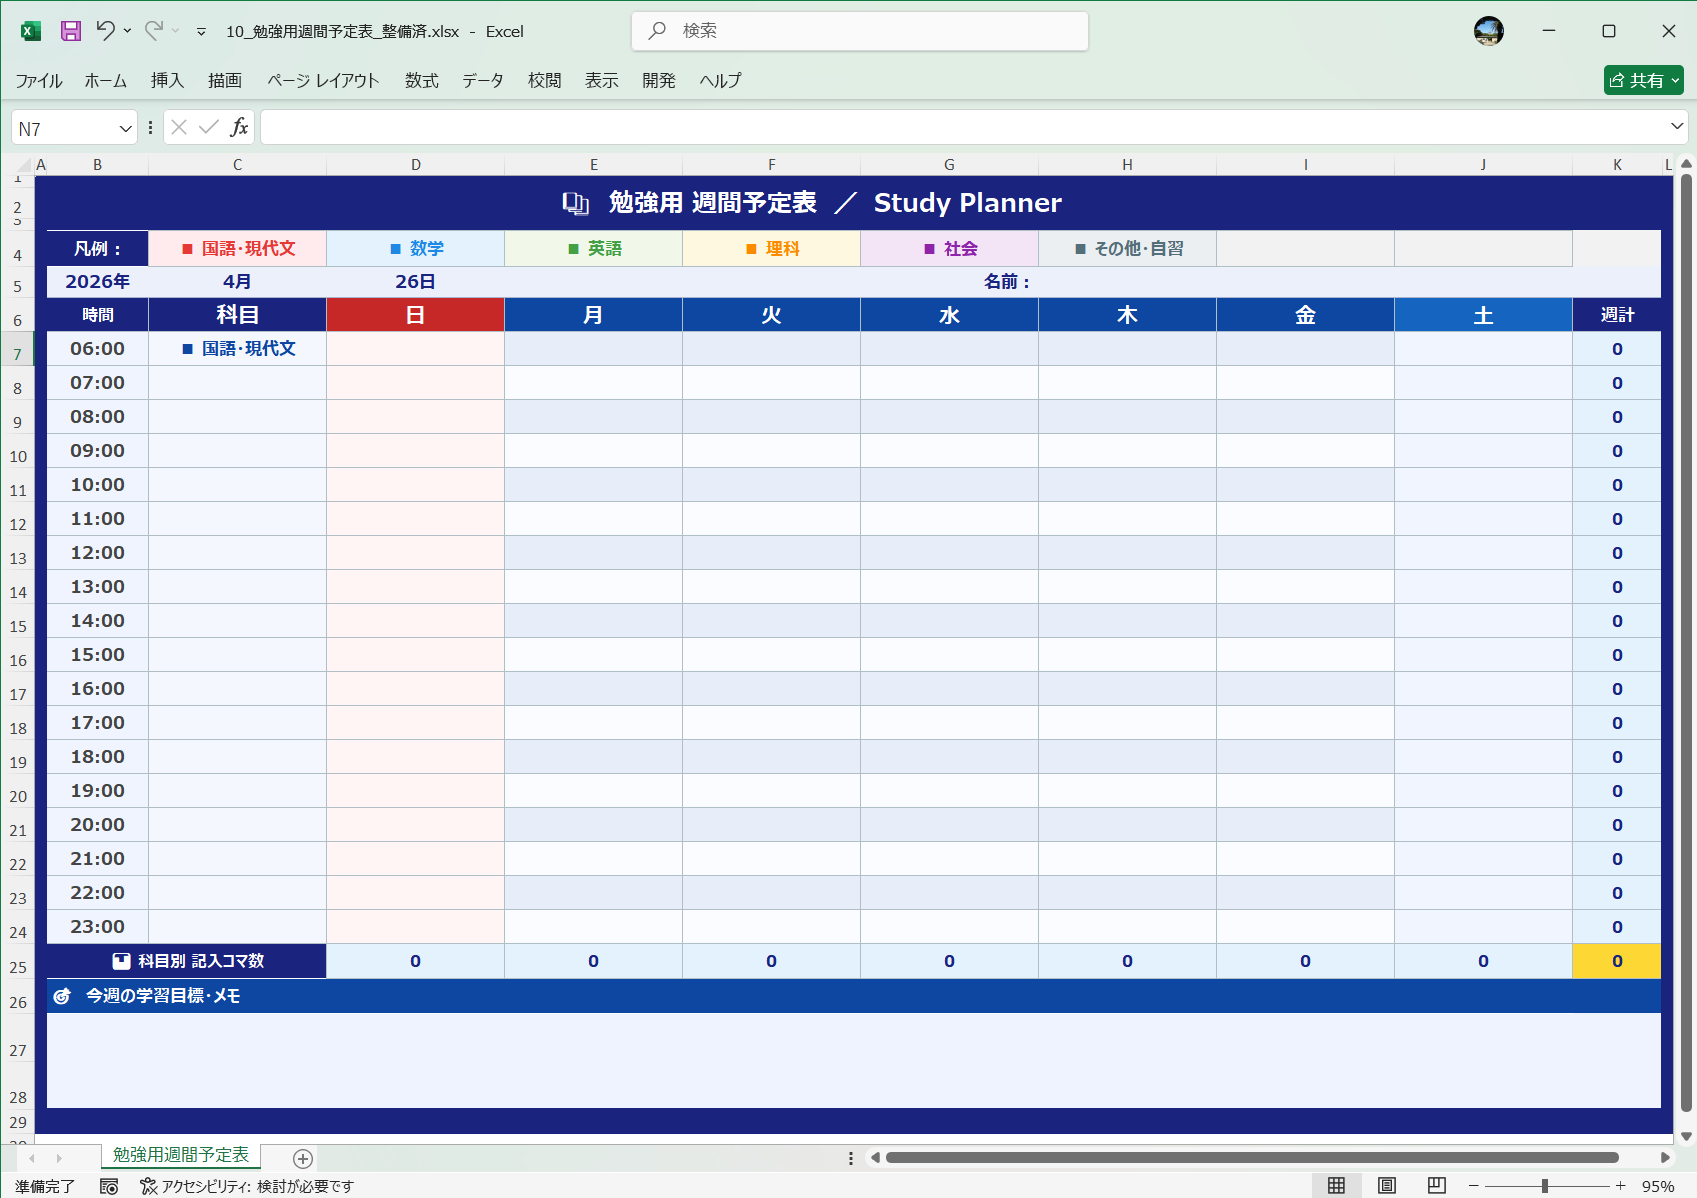Image resolution: width=1697 pixels, height=1198 pixels.
Task: Select the 06:00 time cell
Action: tap(98, 349)
